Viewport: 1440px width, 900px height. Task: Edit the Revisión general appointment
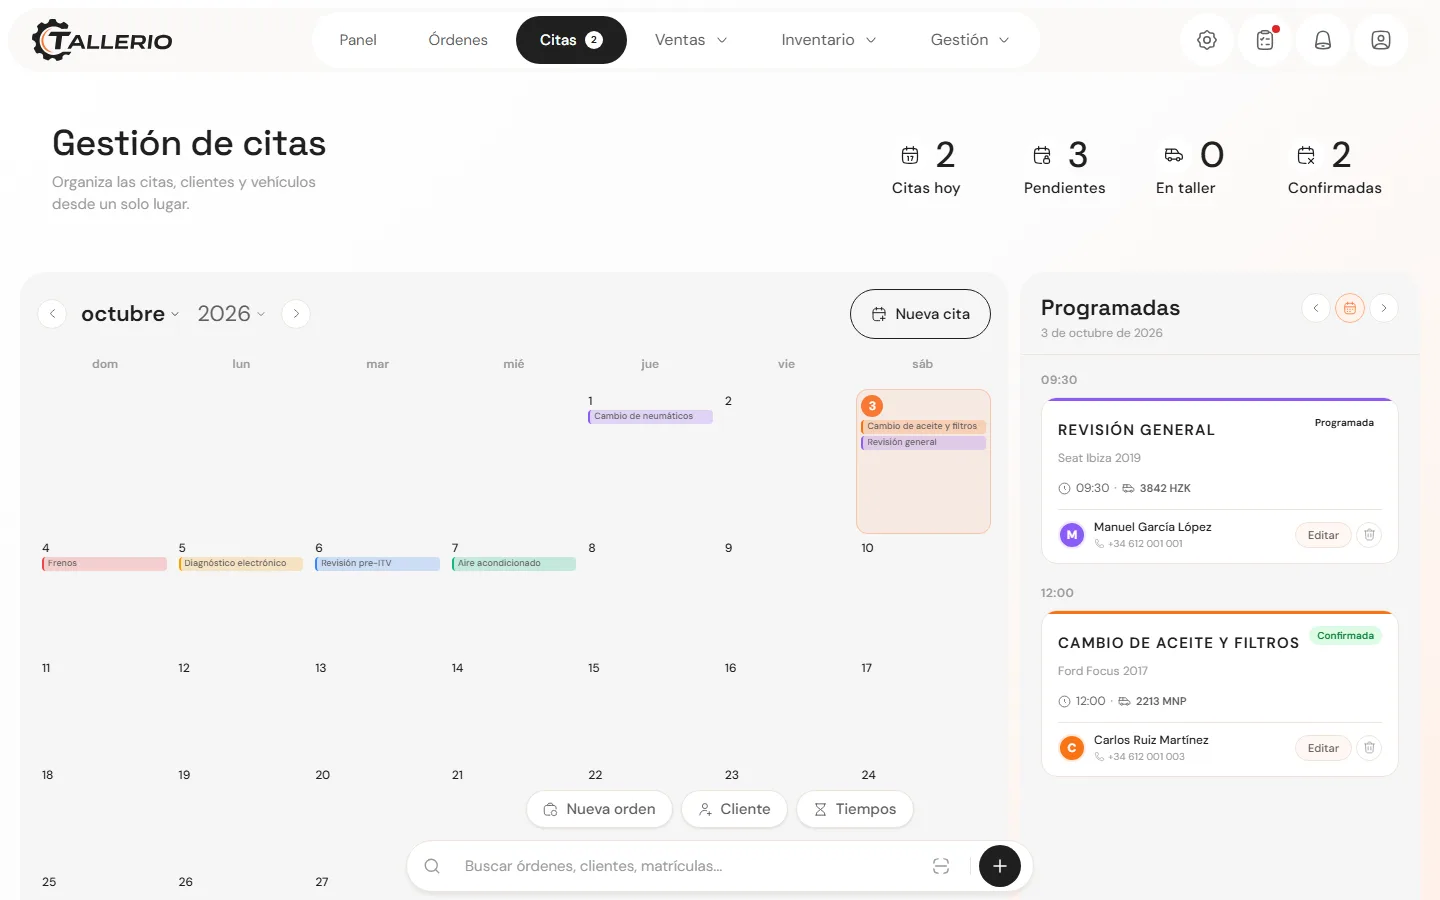[1323, 535]
